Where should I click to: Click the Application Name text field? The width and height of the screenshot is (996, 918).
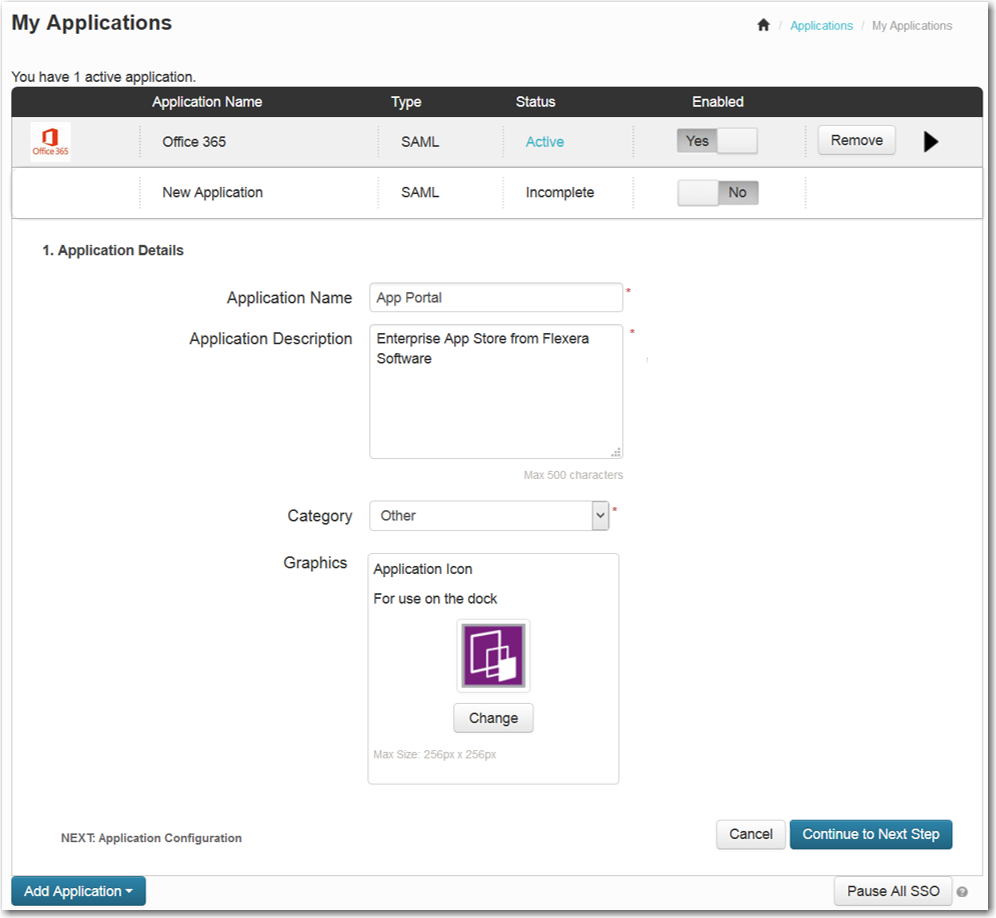point(496,298)
